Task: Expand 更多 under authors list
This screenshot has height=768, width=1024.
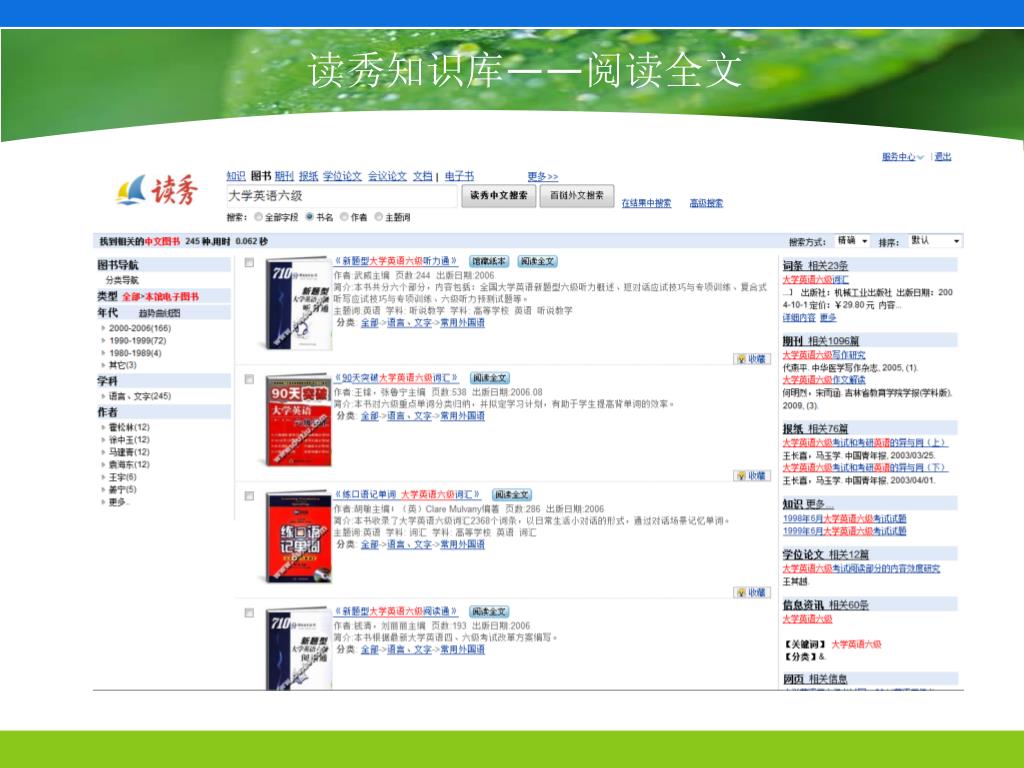Action: (118, 502)
